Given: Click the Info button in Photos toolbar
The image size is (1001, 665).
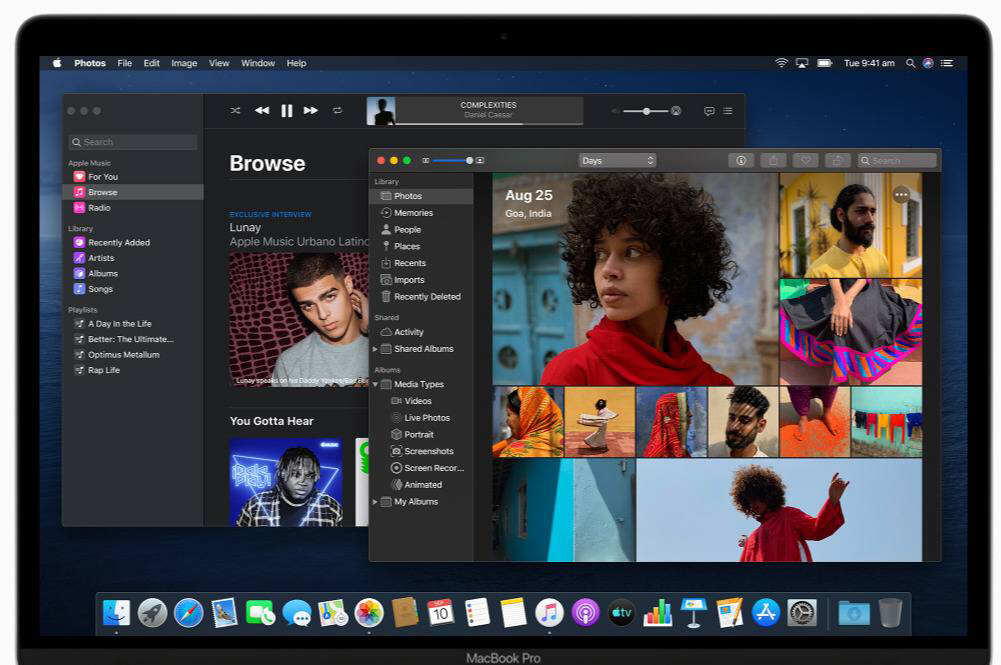Looking at the screenshot, I should point(741,161).
